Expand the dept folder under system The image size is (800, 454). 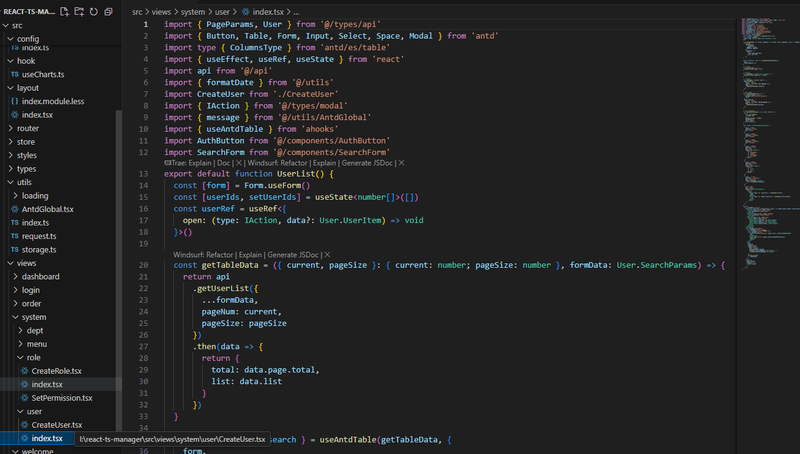34,330
